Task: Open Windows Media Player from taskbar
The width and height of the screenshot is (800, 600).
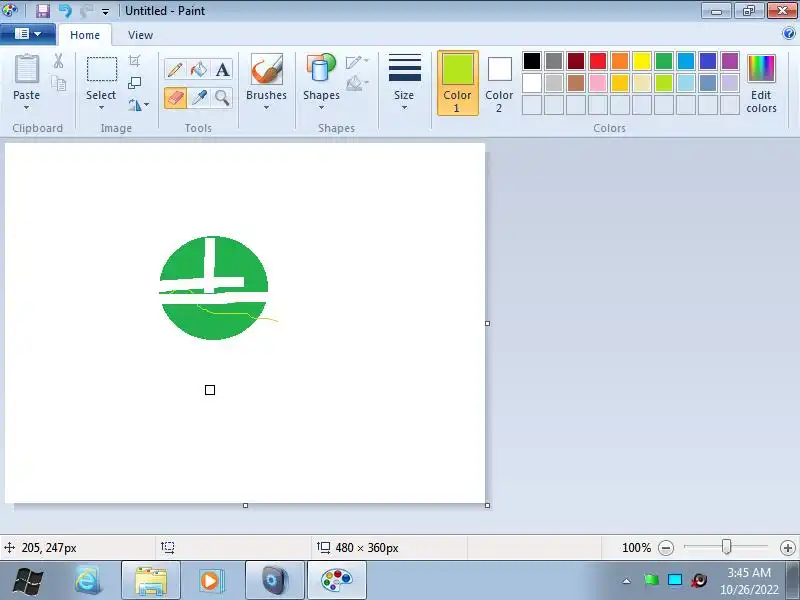Action: (x=210, y=581)
